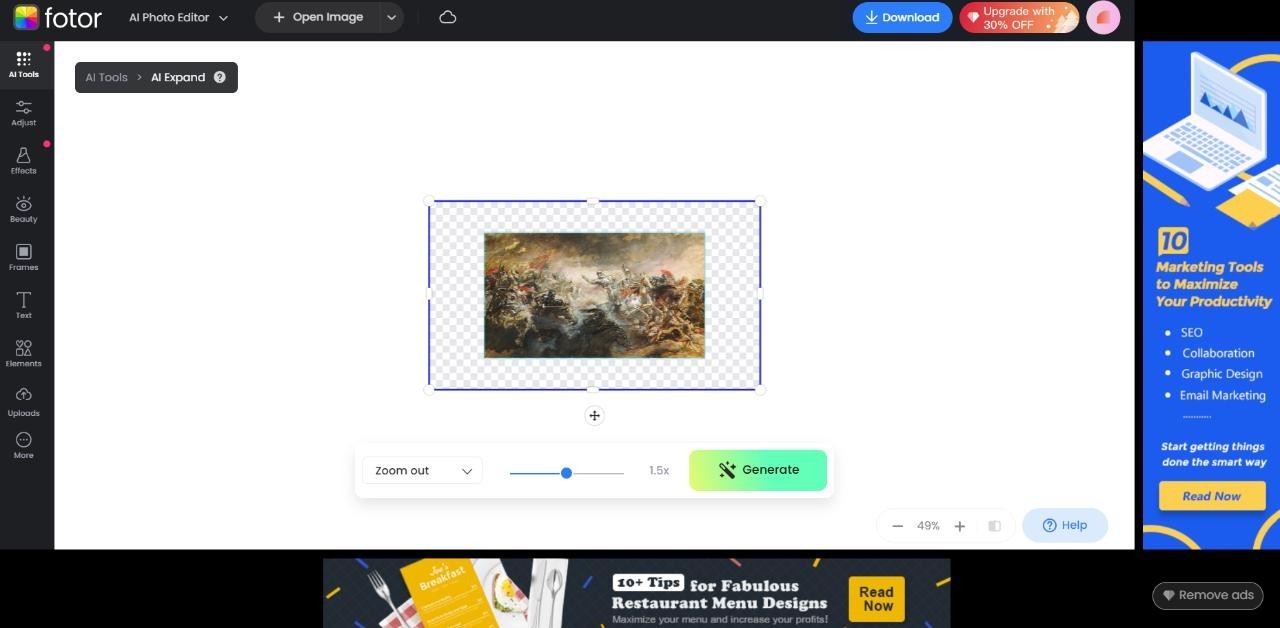Select the Frames tool
The image size is (1280, 628).
pos(24,257)
